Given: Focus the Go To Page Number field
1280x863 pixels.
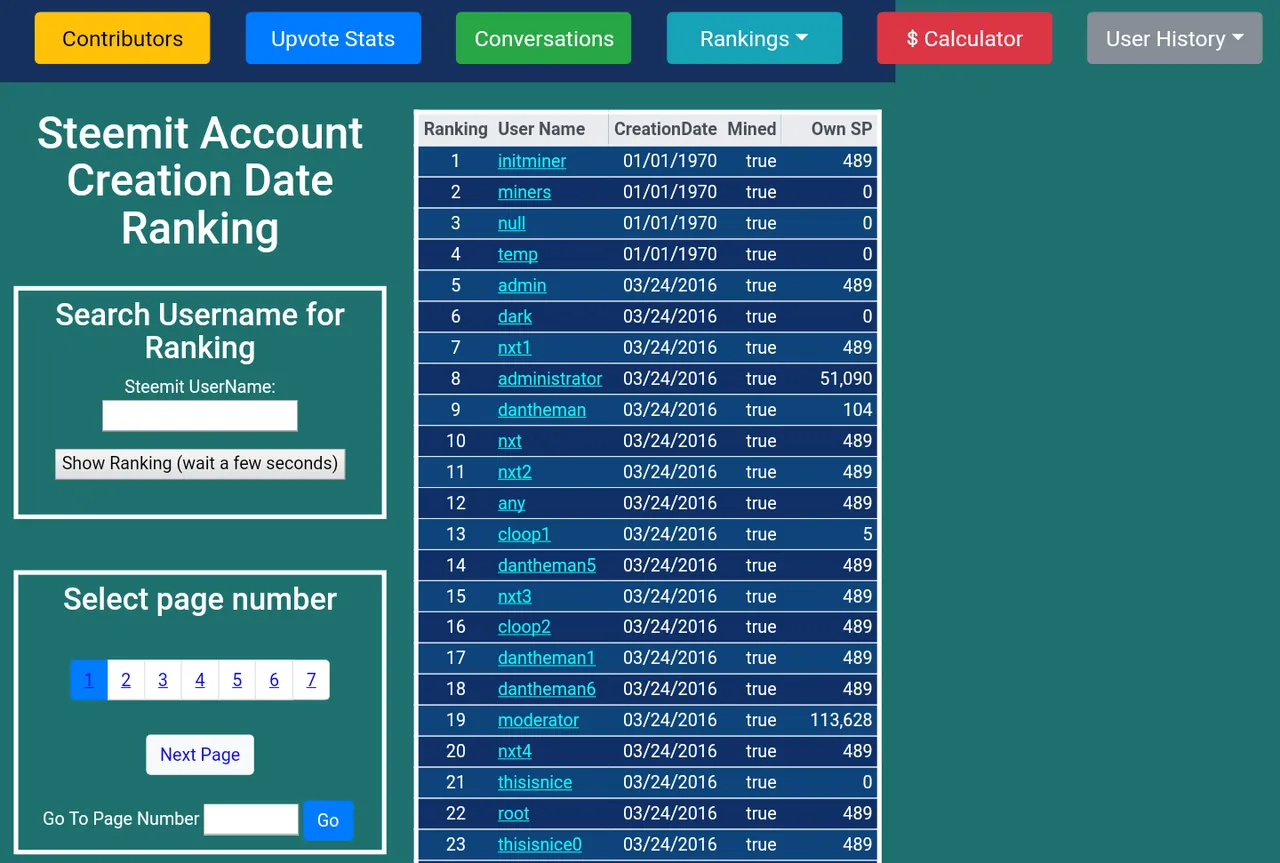Looking at the screenshot, I should (251, 819).
